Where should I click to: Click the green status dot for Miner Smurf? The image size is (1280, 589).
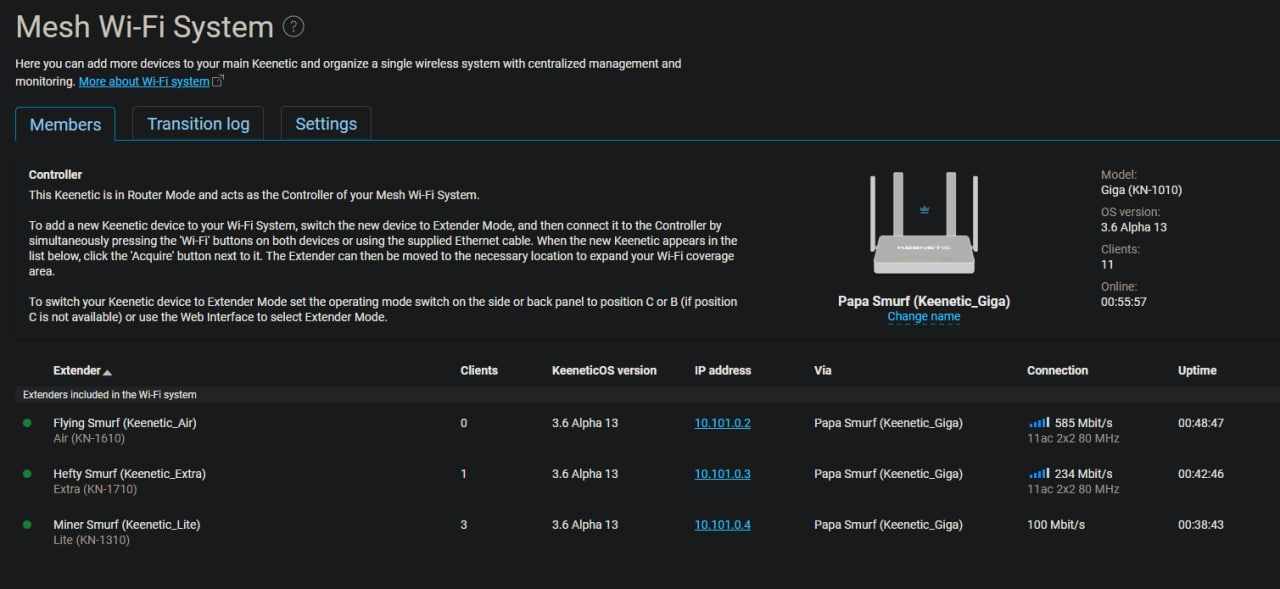click(27, 525)
